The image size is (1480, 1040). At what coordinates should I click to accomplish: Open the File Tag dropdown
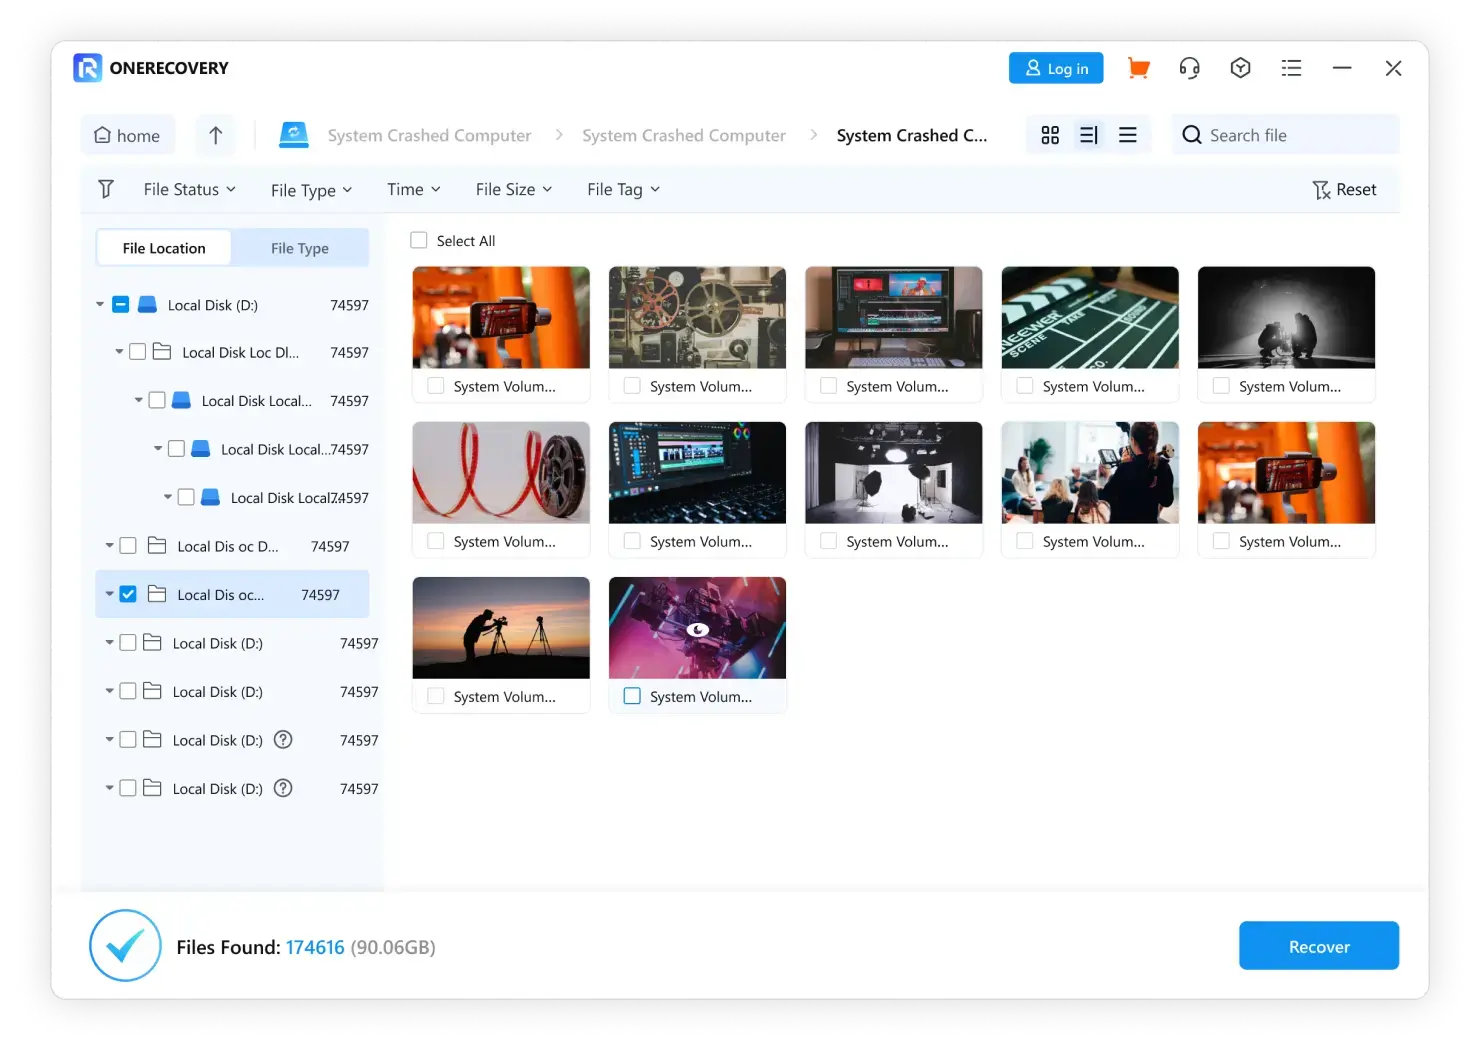pos(623,189)
